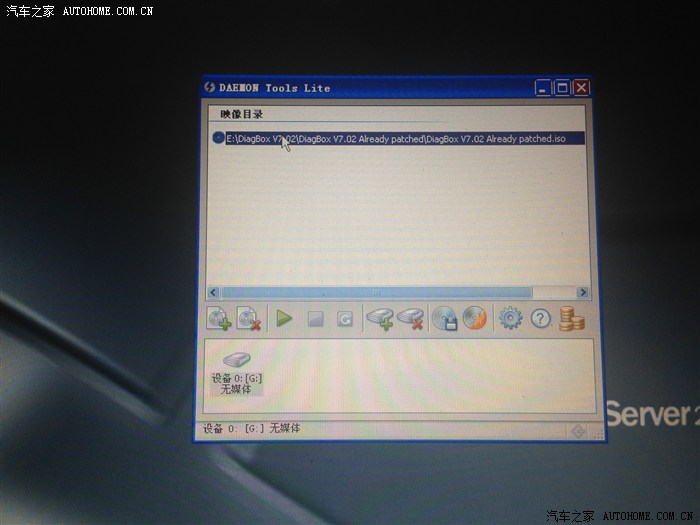Click the horizontal scrollbar left arrow
700x525 pixels.
[x=213, y=292]
